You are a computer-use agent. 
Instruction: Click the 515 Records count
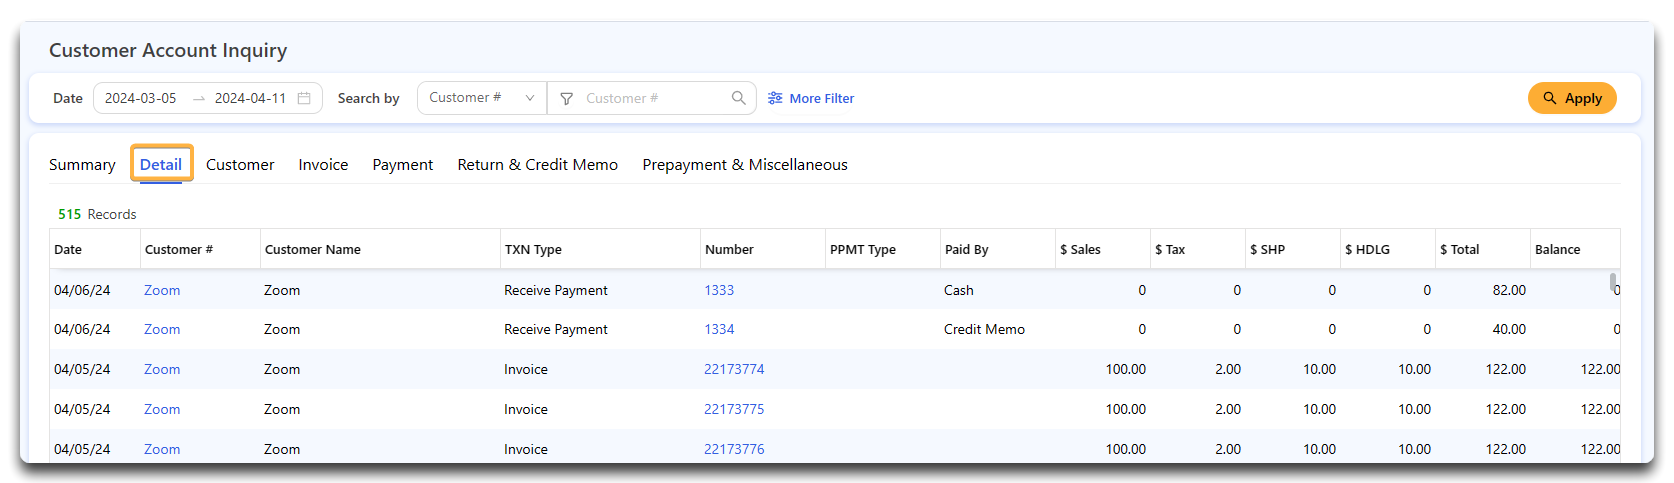coord(97,214)
